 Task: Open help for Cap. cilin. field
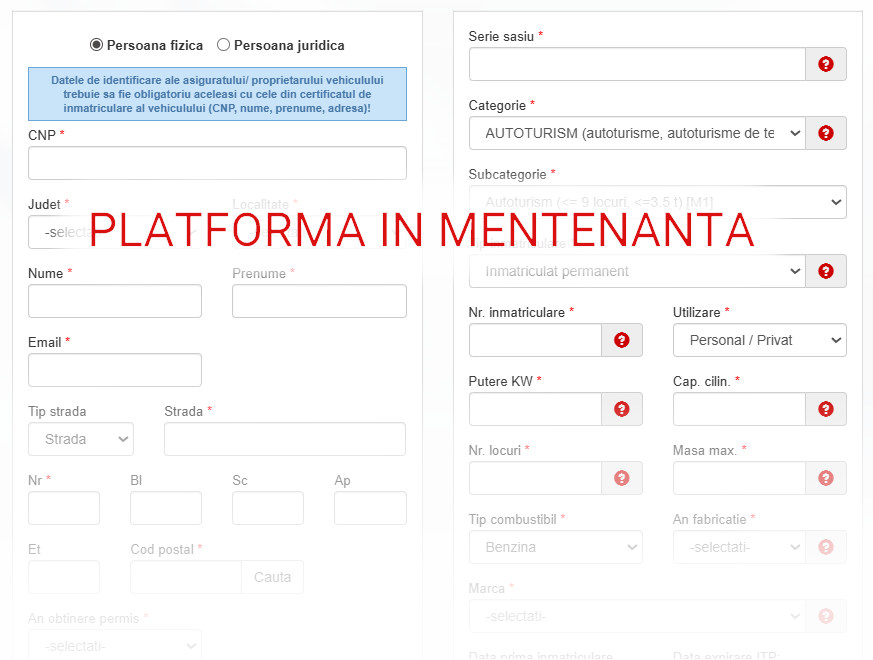[x=826, y=409]
